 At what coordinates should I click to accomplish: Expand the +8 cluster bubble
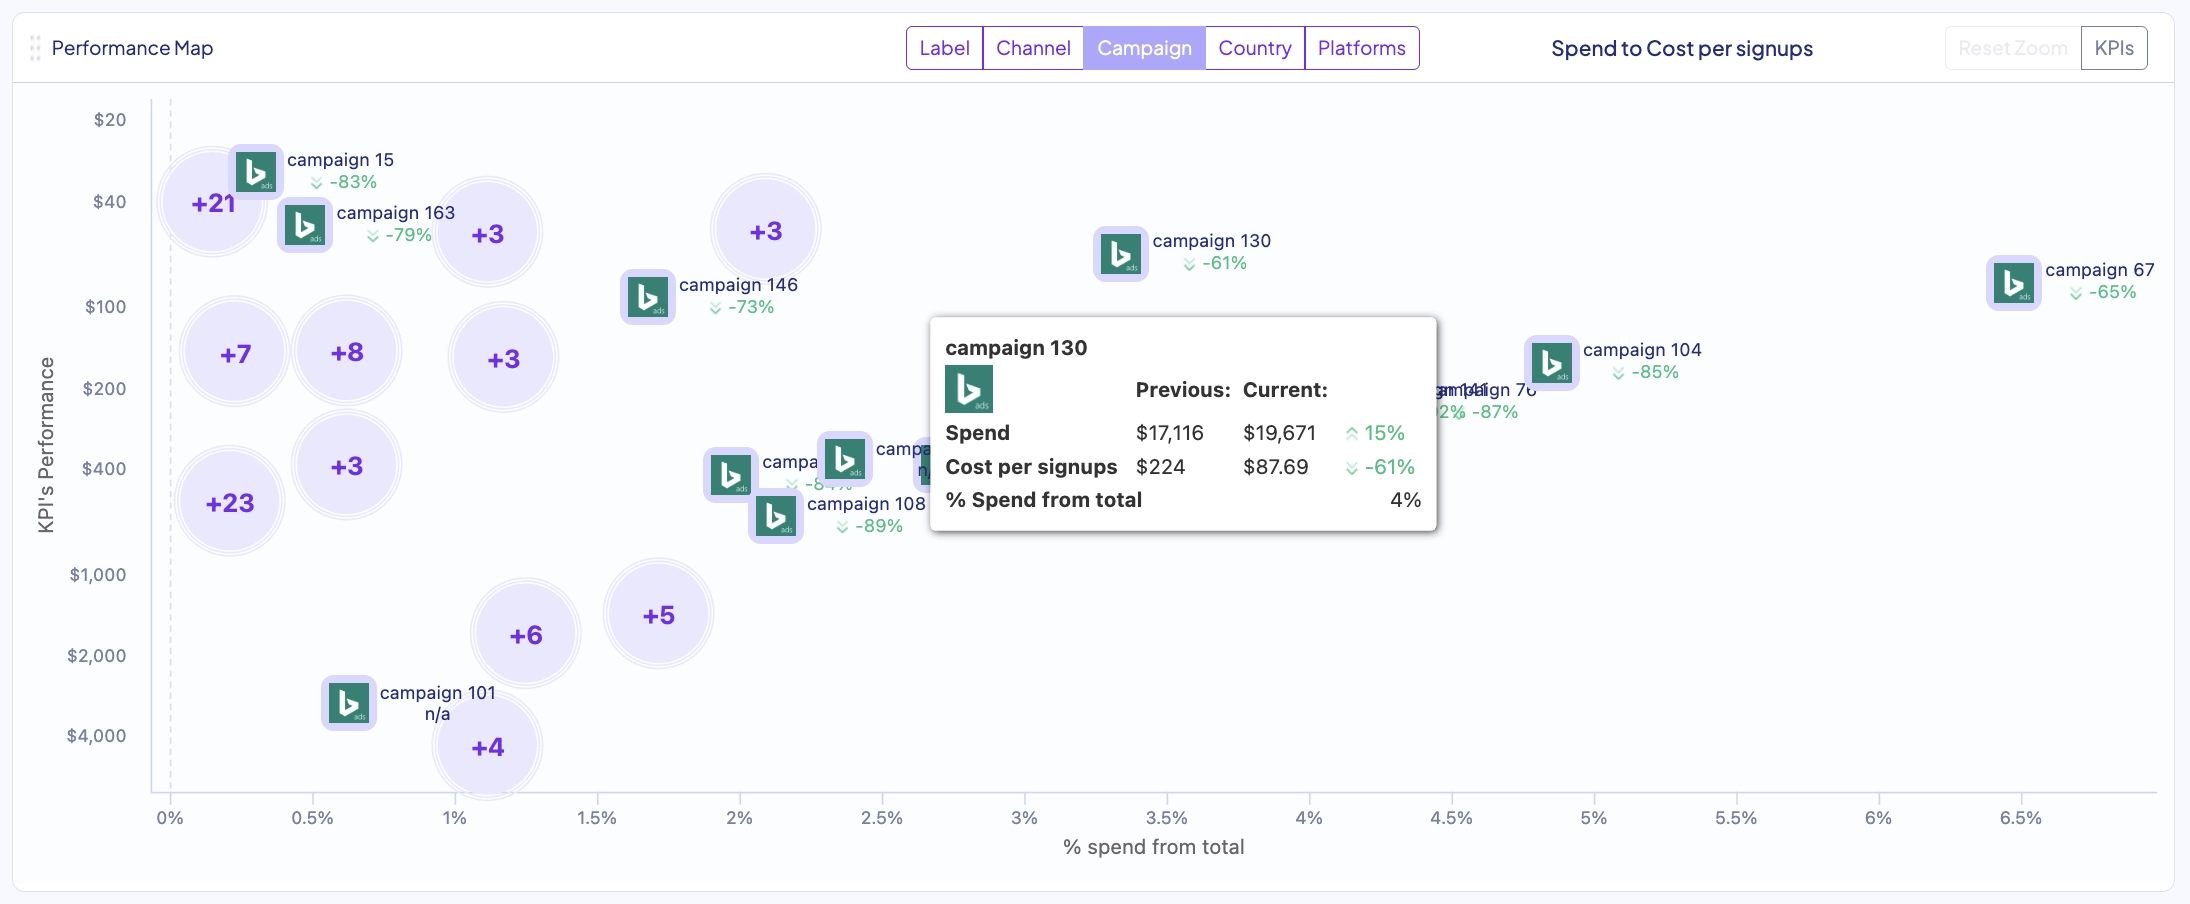tap(347, 352)
